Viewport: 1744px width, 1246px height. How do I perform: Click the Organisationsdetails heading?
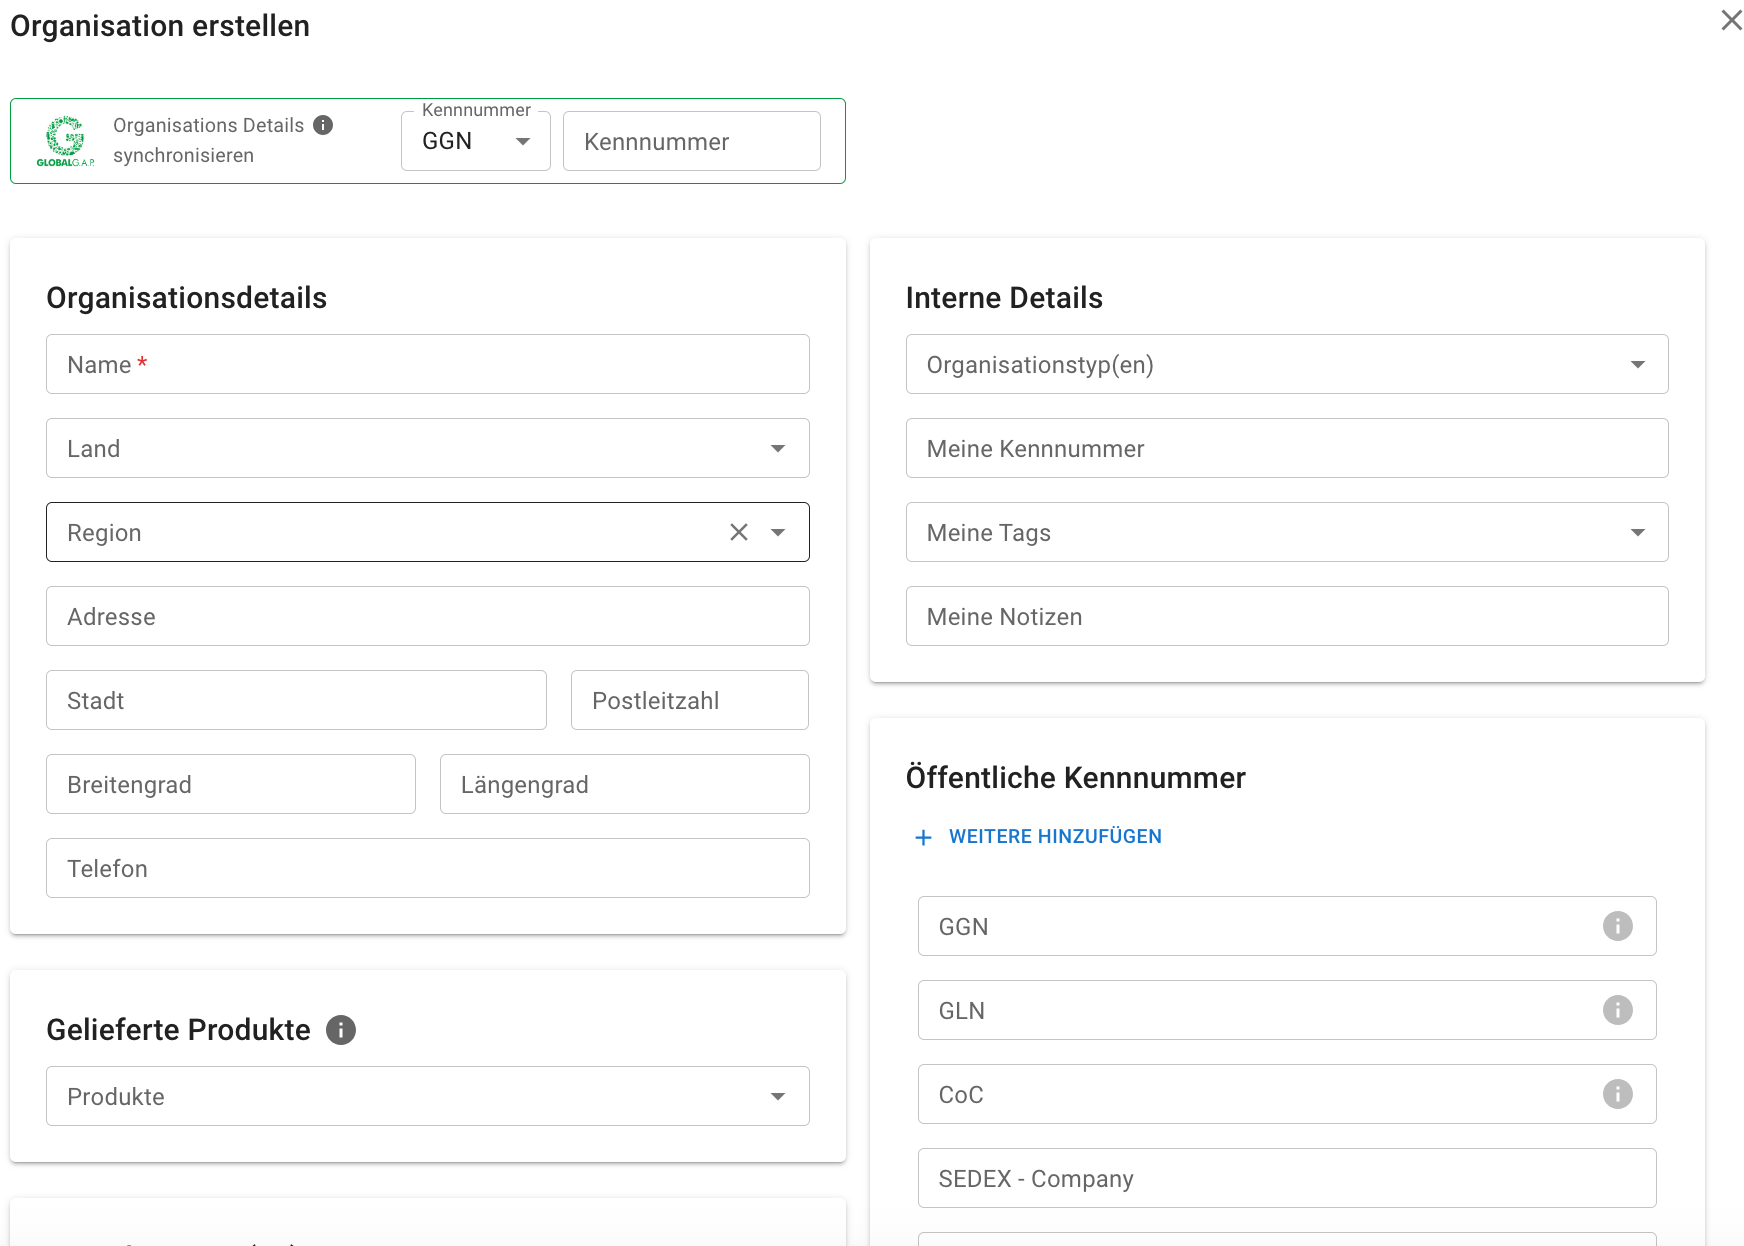pos(187,298)
